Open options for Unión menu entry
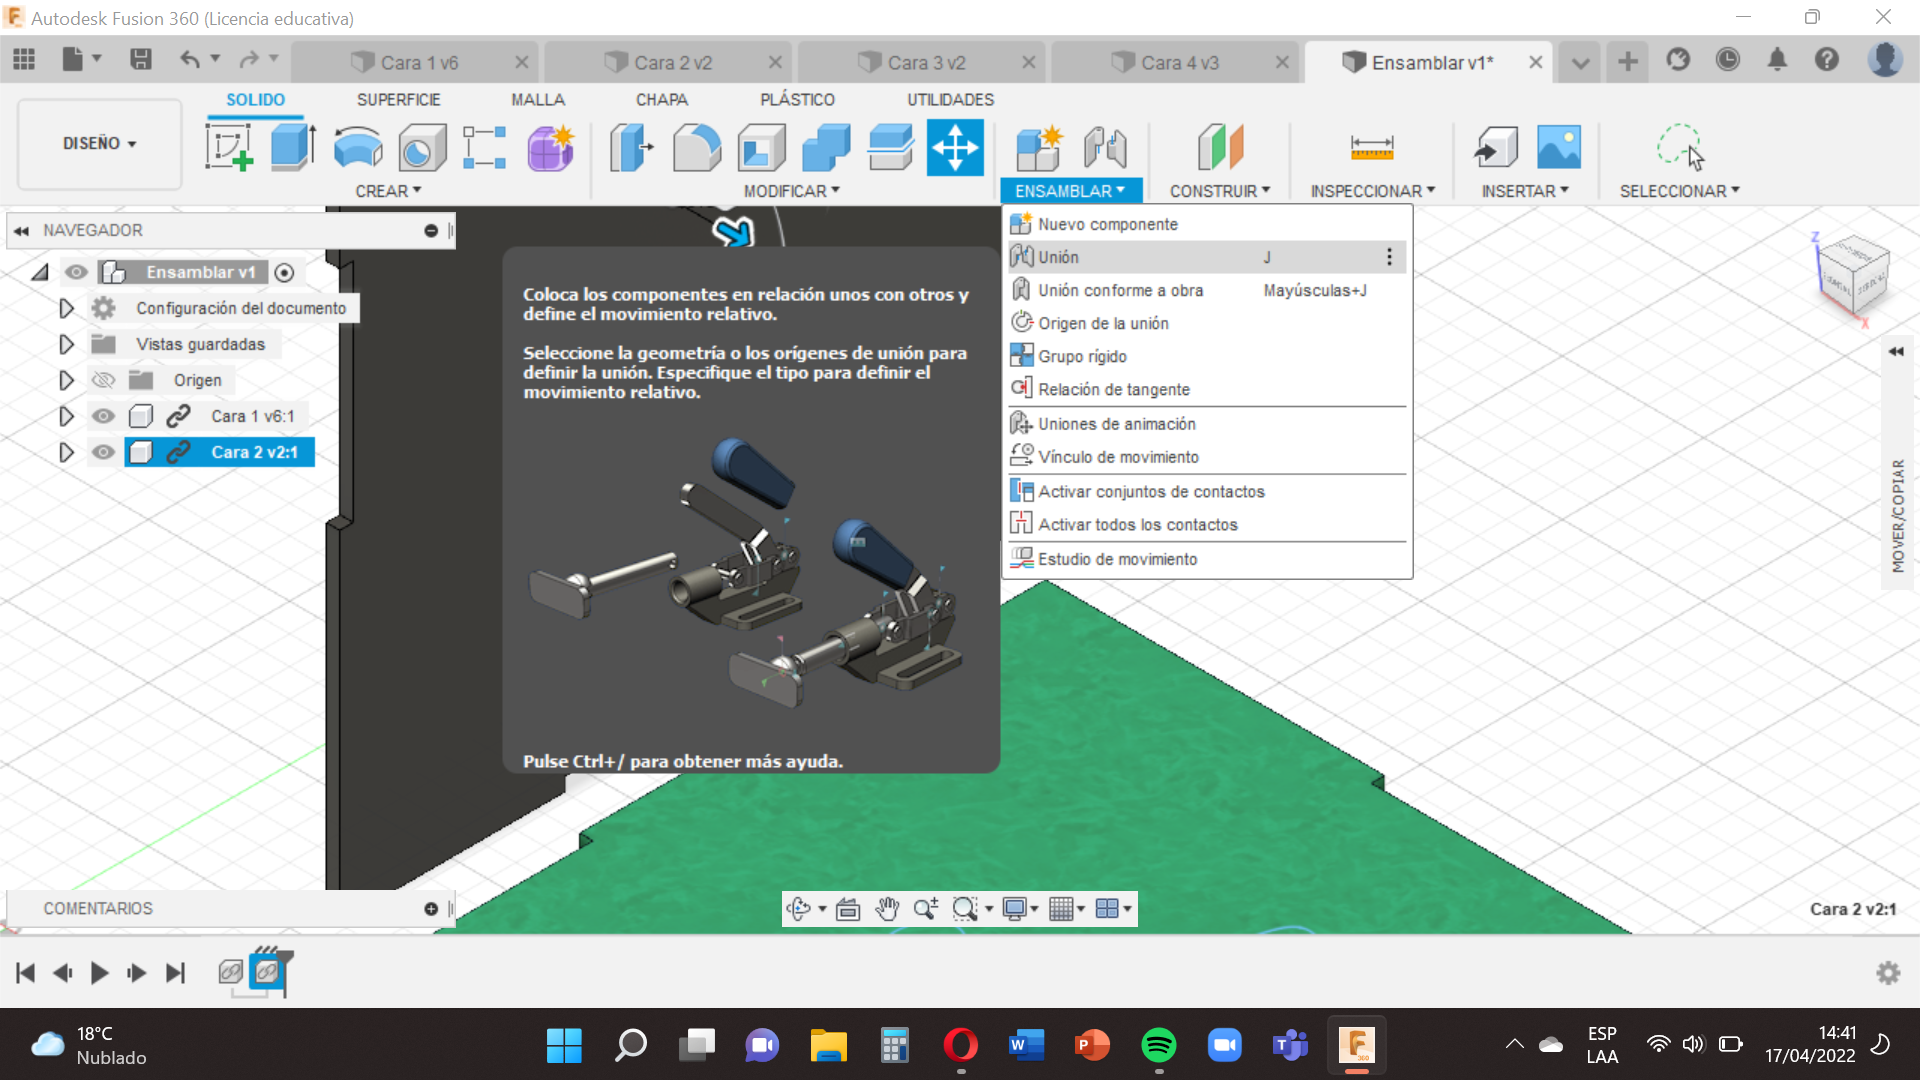Screen dimensions: 1920x1080 click(1389, 257)
